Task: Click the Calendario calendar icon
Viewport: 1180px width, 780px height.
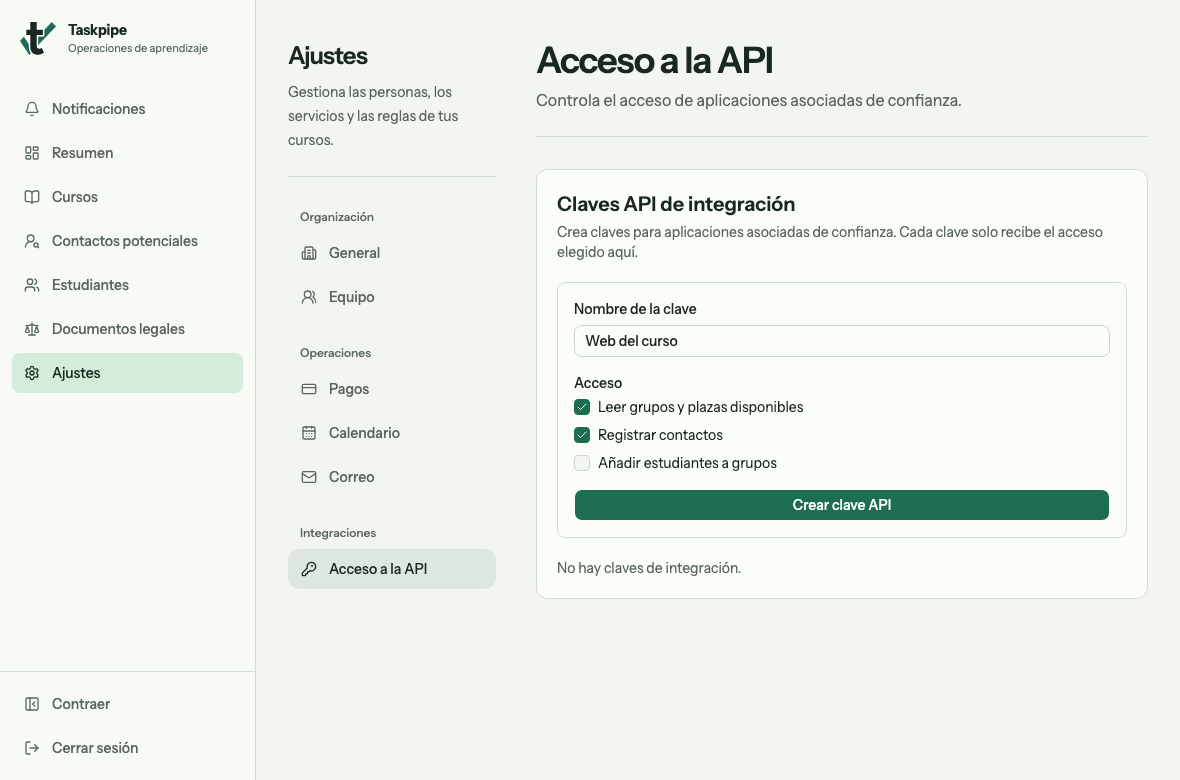Action: (x=309, y=433)
